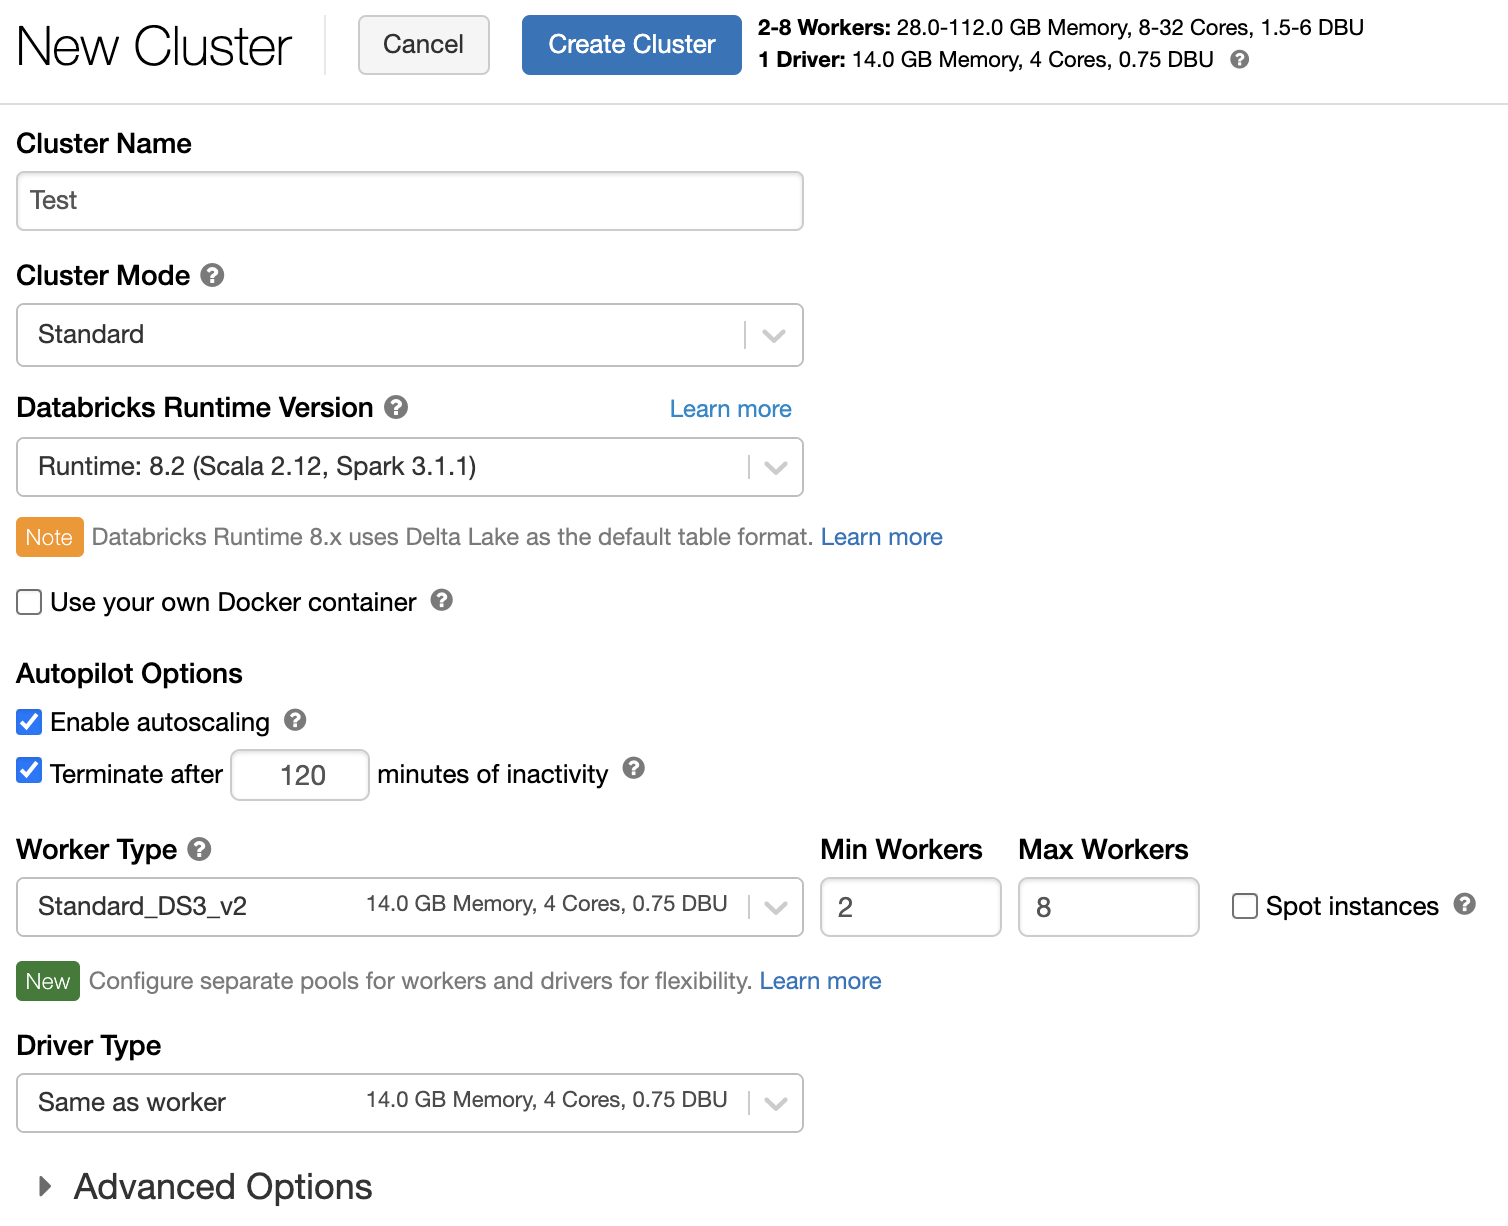
Task: Open the Delta Lake Learn more link
Action: 881,537
